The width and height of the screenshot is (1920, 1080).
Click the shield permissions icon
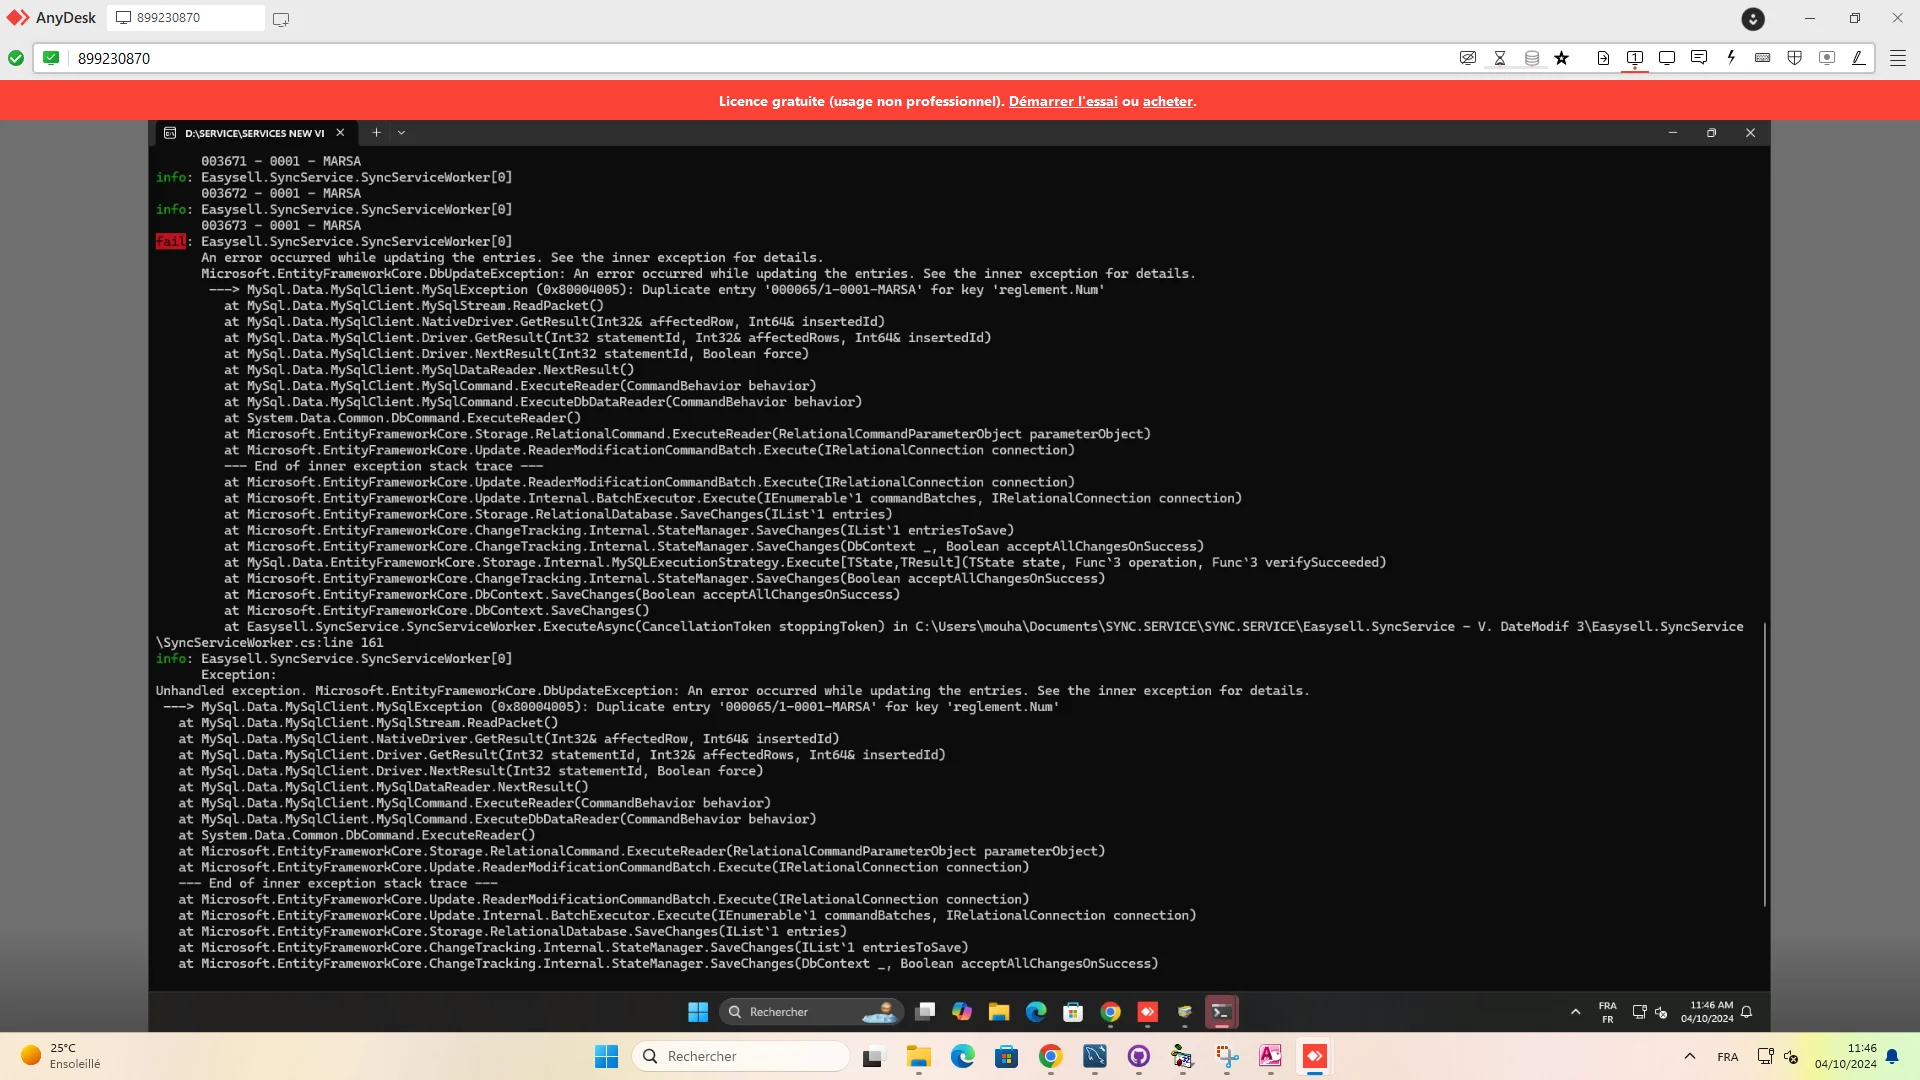pyautogui.click(x=1795, y=58)
